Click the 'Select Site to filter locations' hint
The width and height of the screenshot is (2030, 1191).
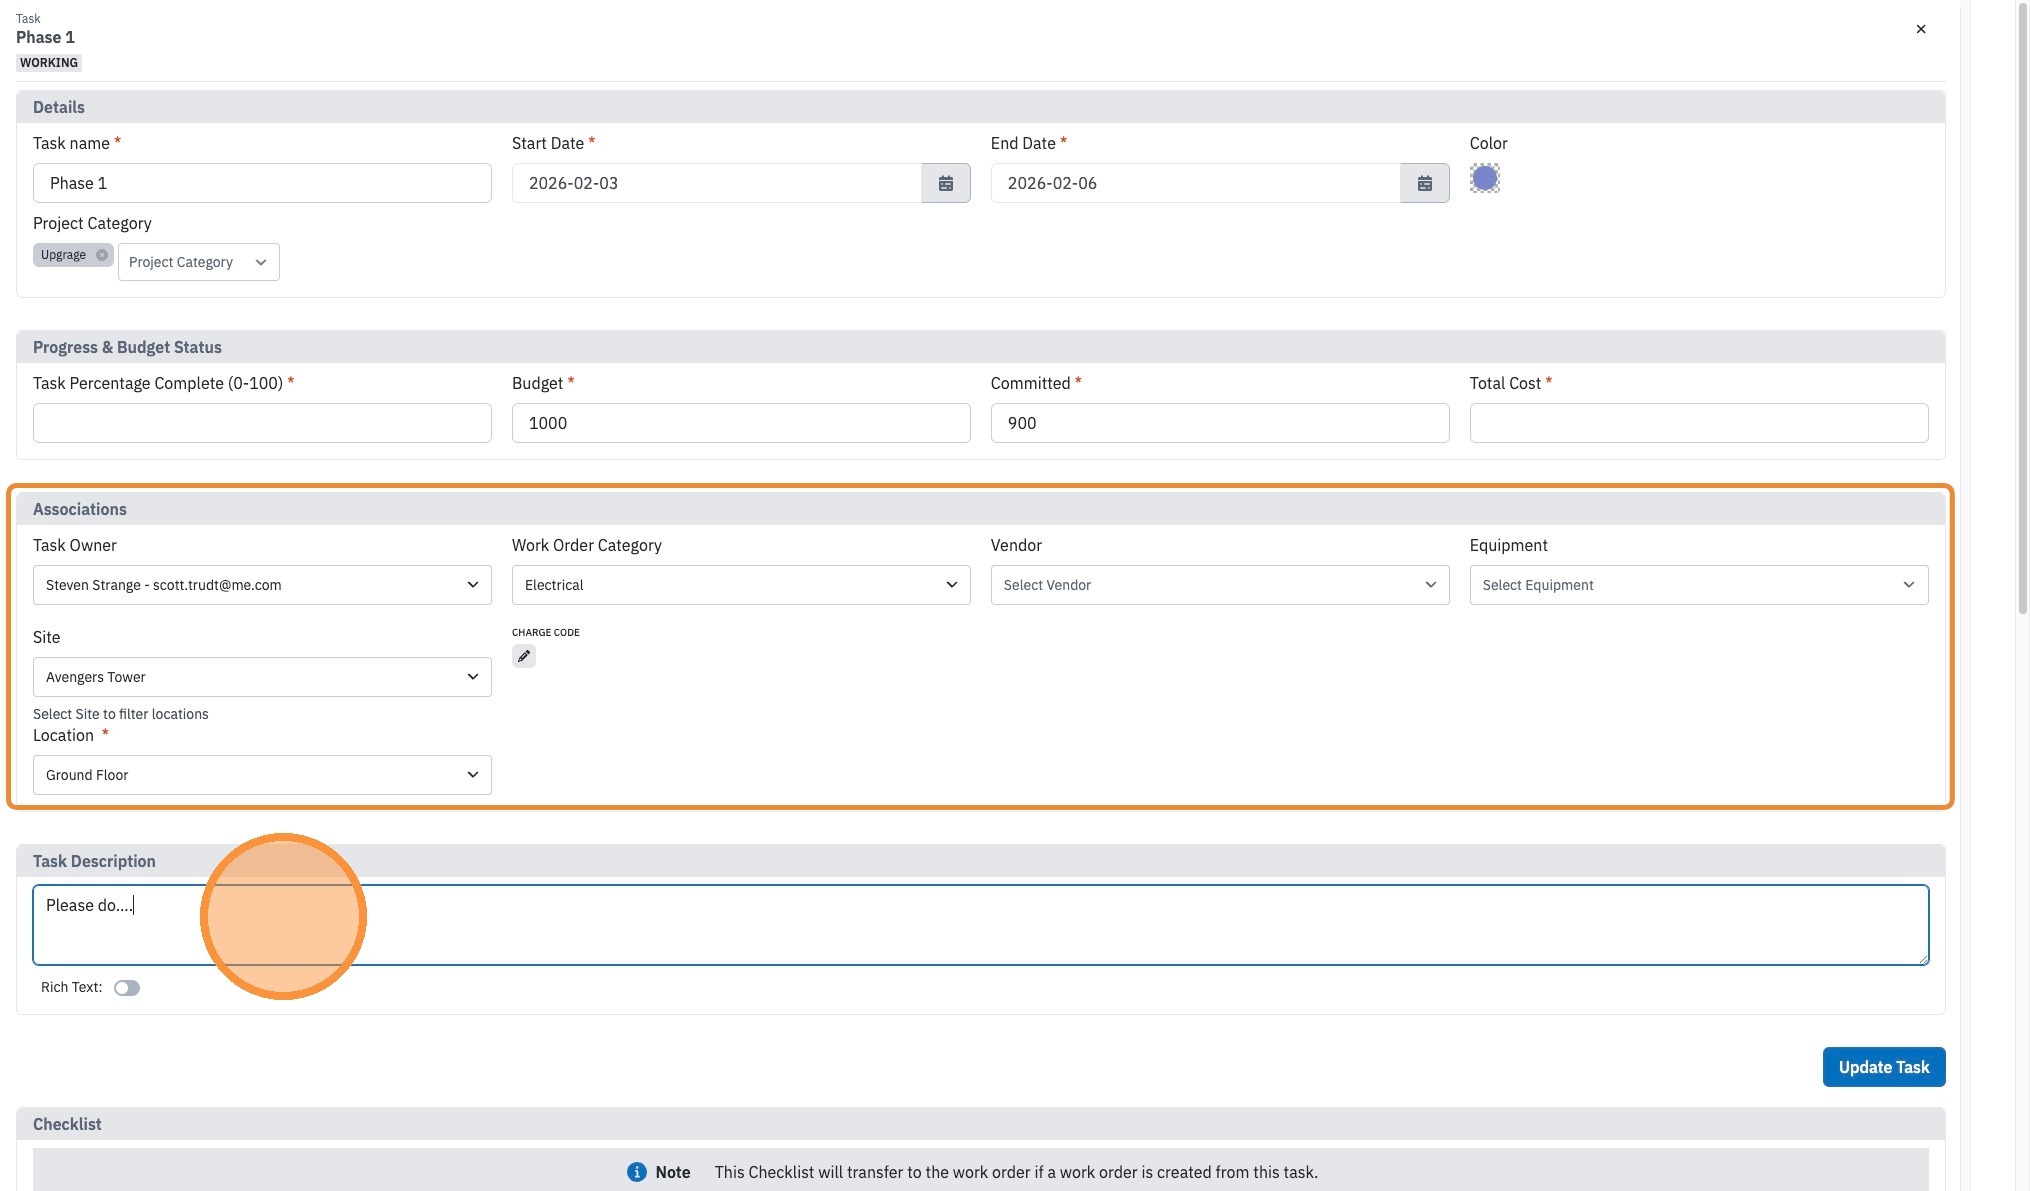click(121, 714)
